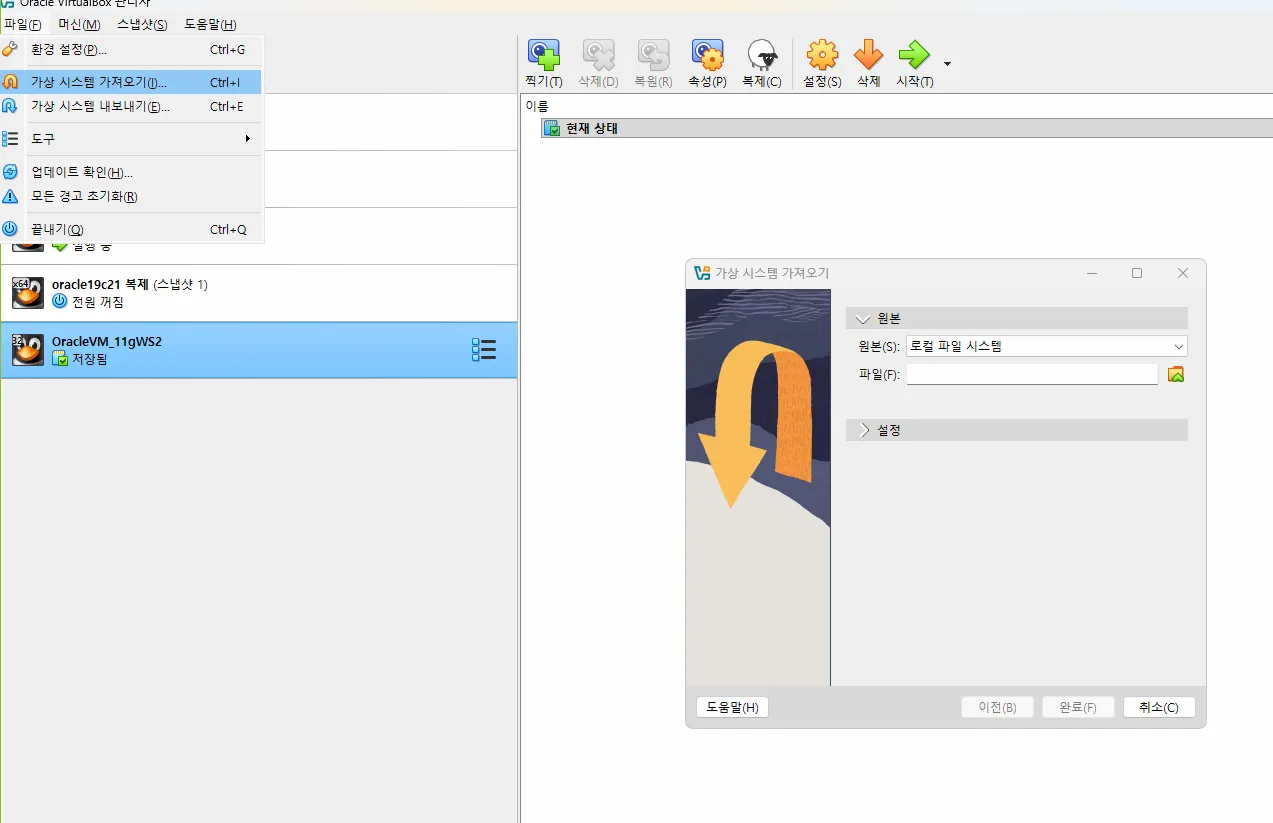Open machine Settings (설정) gear icon
1273x823 pixels.
pyautogui.click(x=822, y=55)
